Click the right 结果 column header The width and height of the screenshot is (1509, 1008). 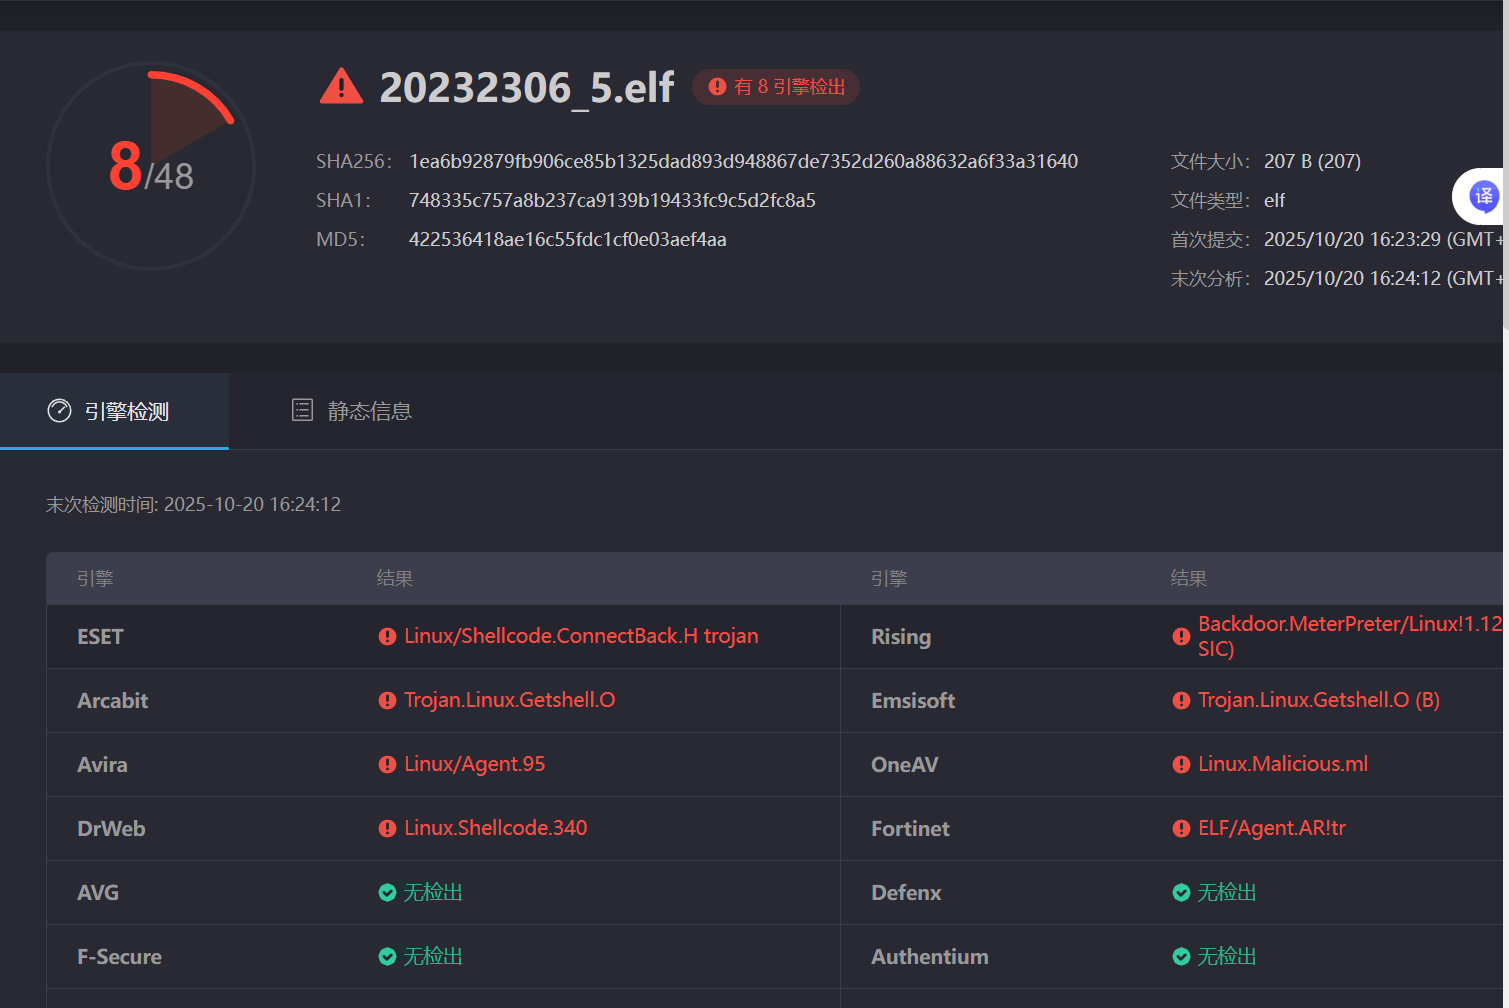(x=1189, y=579)
